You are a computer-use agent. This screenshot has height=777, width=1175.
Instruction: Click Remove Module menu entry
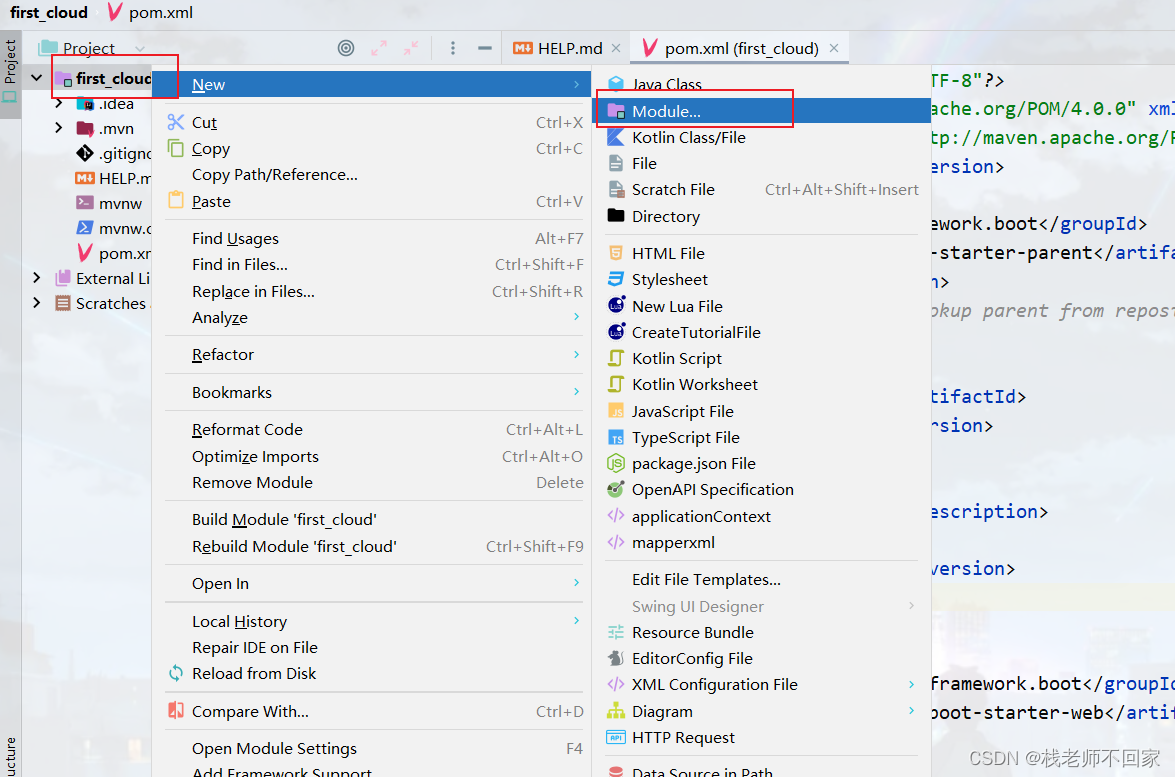click(x=374, y=483)
